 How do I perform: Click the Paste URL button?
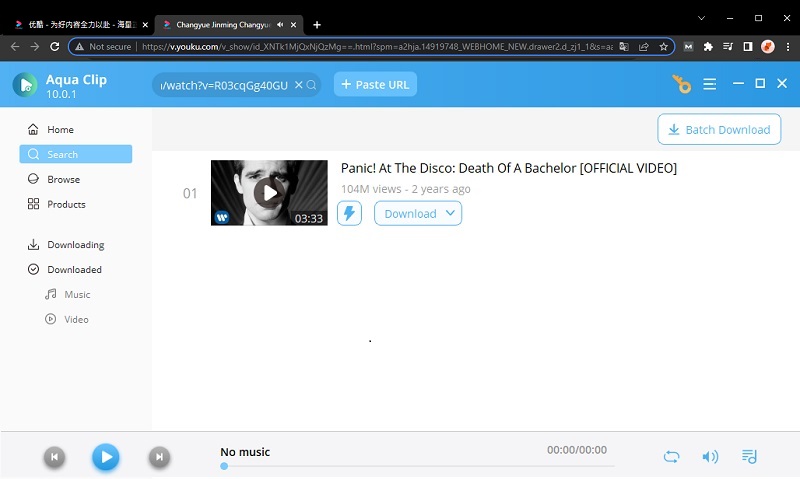click(x=375, y=84)
